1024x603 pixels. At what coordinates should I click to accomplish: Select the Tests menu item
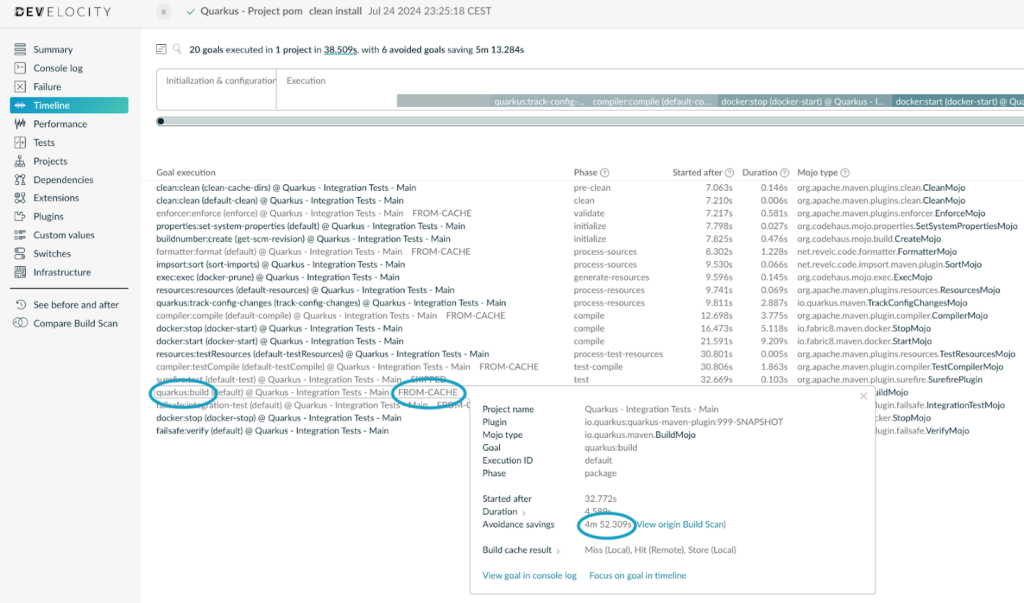(44, 143)
